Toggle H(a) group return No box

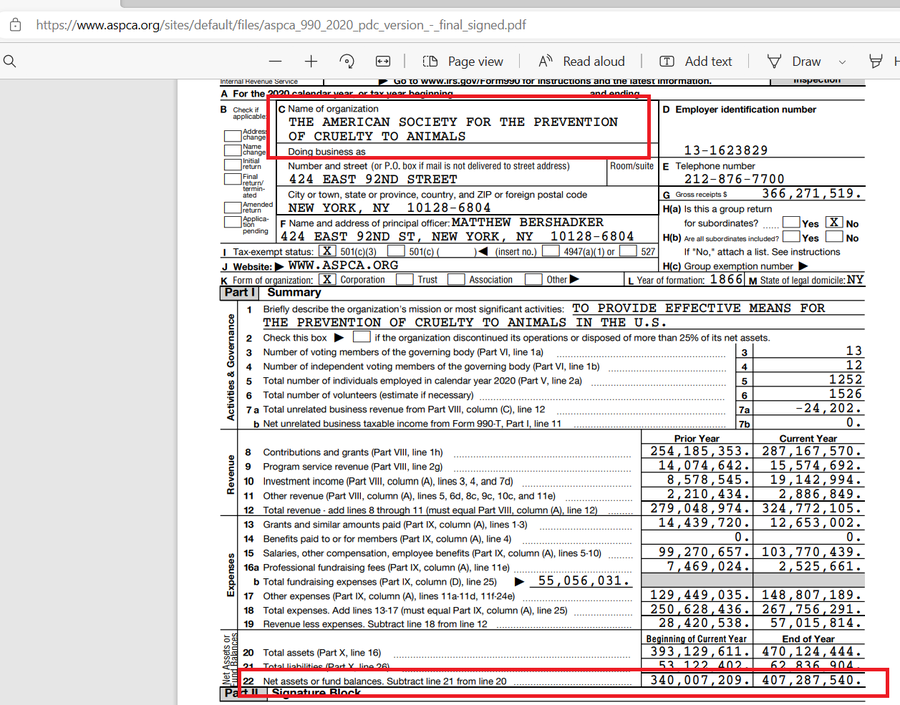click(x=835, y=222)
